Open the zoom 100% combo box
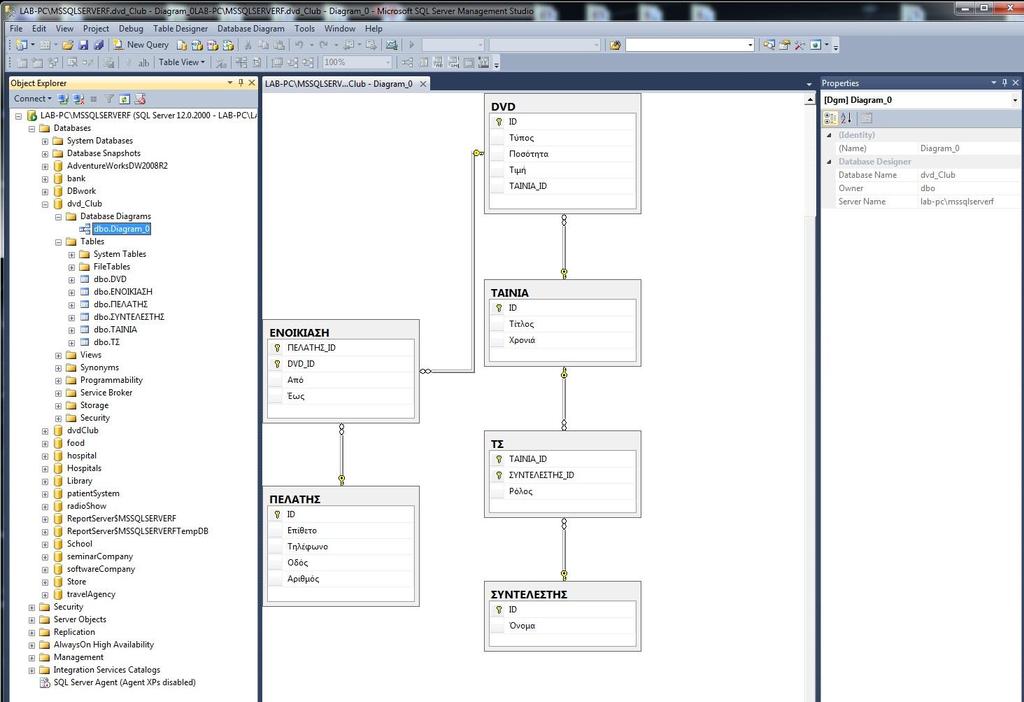 point(357,63)
